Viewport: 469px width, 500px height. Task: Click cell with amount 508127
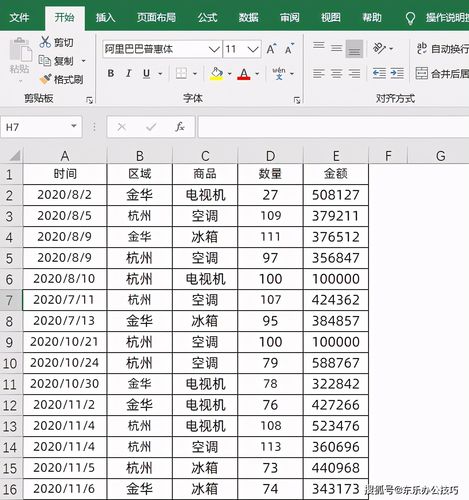(336, 195)
